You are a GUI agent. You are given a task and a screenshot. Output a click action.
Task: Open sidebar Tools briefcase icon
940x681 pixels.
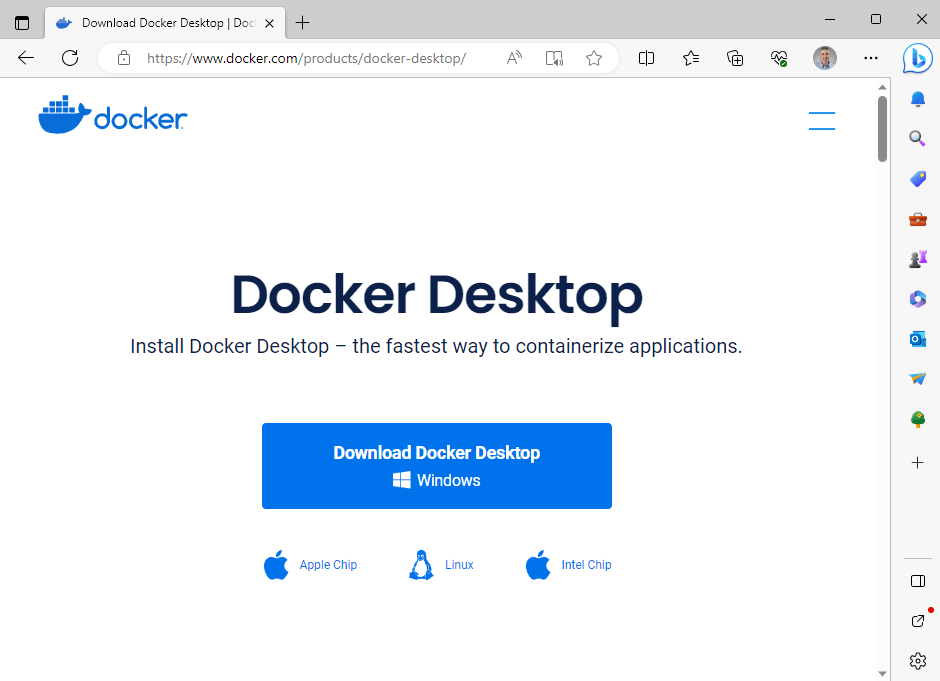917,219
